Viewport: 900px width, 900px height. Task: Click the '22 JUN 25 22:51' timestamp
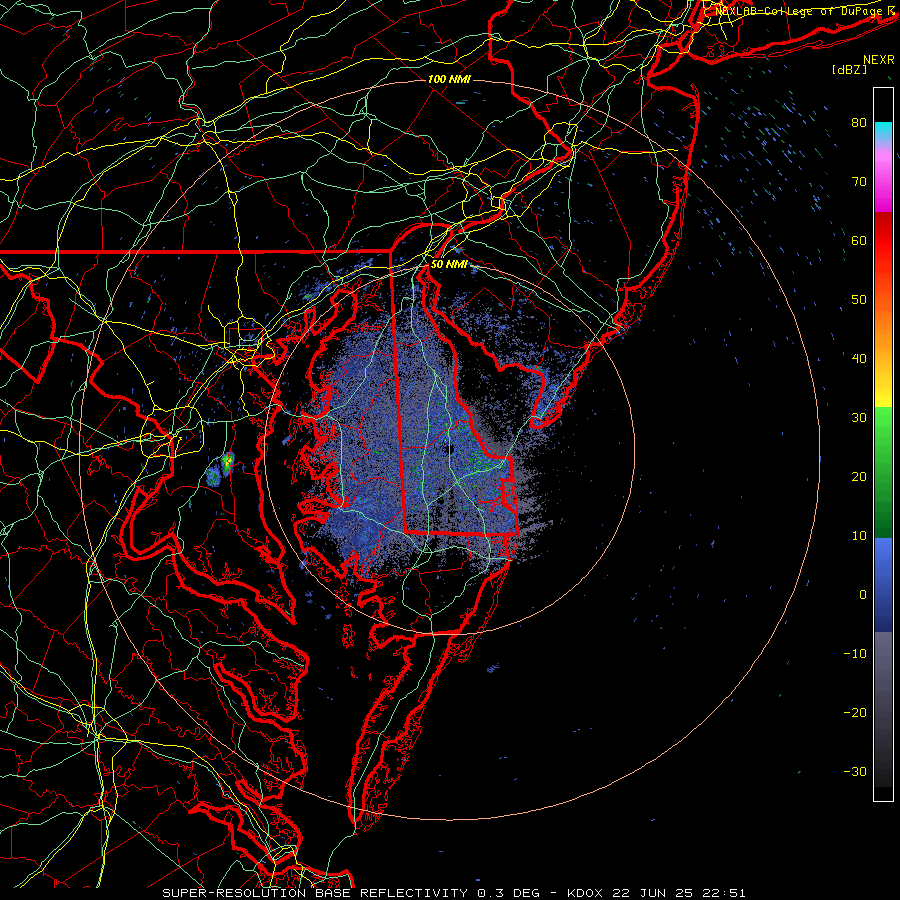[679, 893]
